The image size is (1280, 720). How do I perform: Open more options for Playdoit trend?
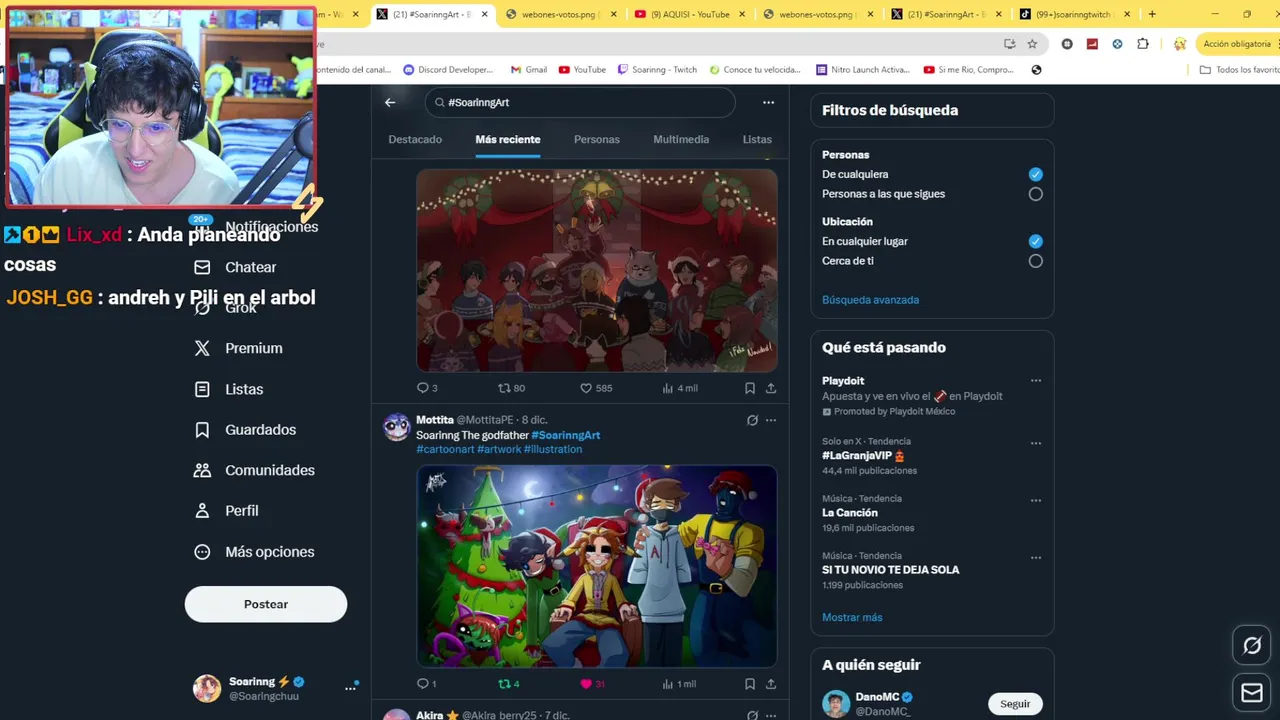point(1036,381)
